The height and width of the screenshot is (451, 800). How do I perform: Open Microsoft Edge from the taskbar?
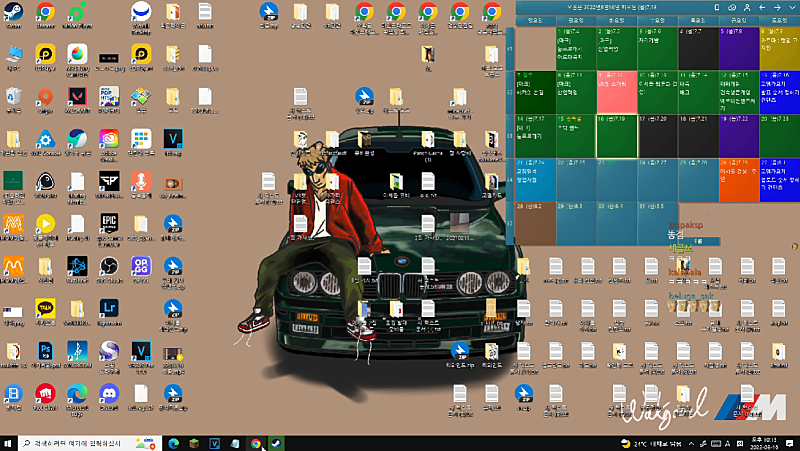tap(173, 443)
